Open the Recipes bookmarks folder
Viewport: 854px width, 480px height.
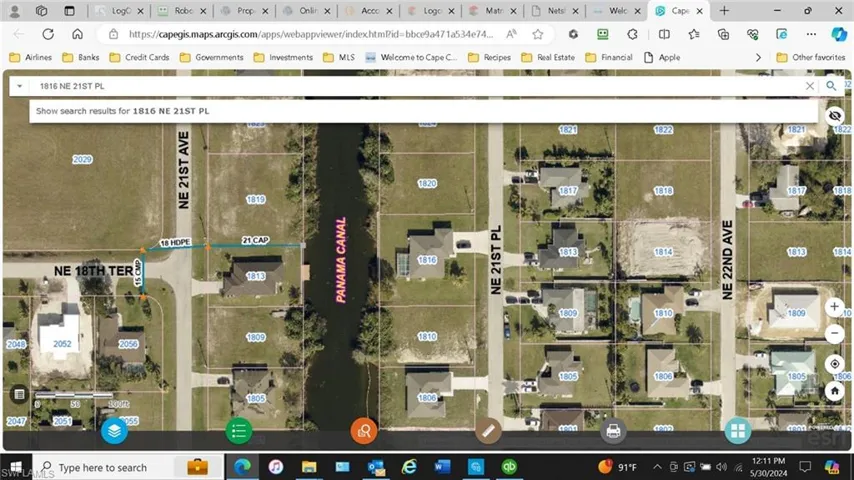[490, 57]
